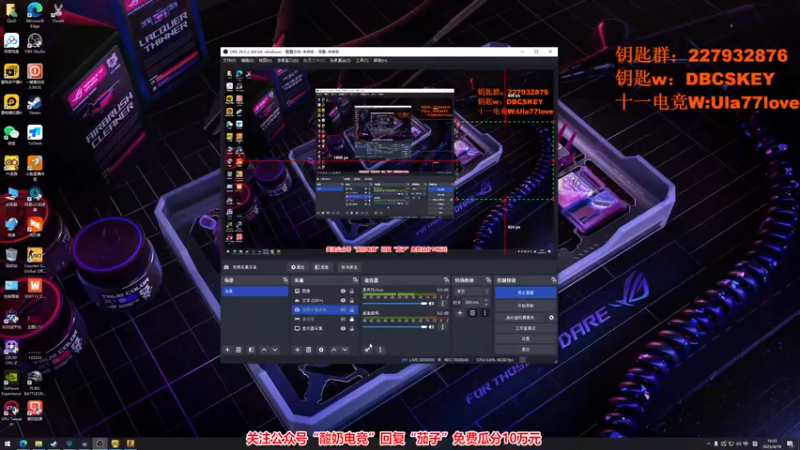Open the 视图 (View) menu in OBS
800x450 pixels.
(265, 61)
